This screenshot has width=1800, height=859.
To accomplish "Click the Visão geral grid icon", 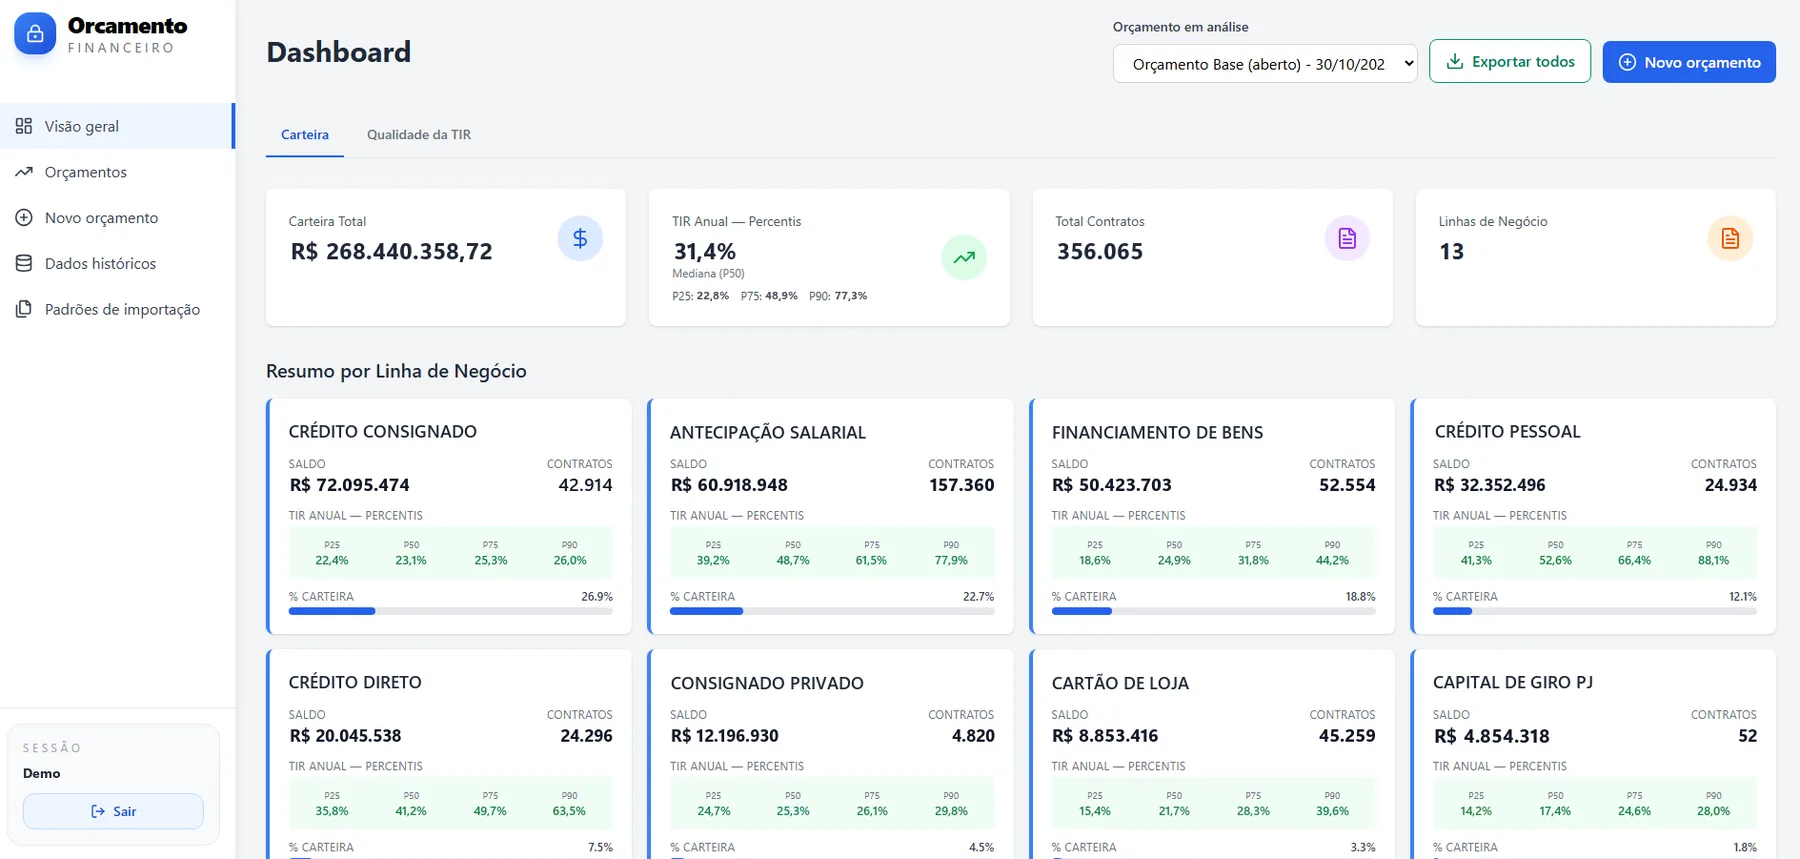I will coord(24,126).
